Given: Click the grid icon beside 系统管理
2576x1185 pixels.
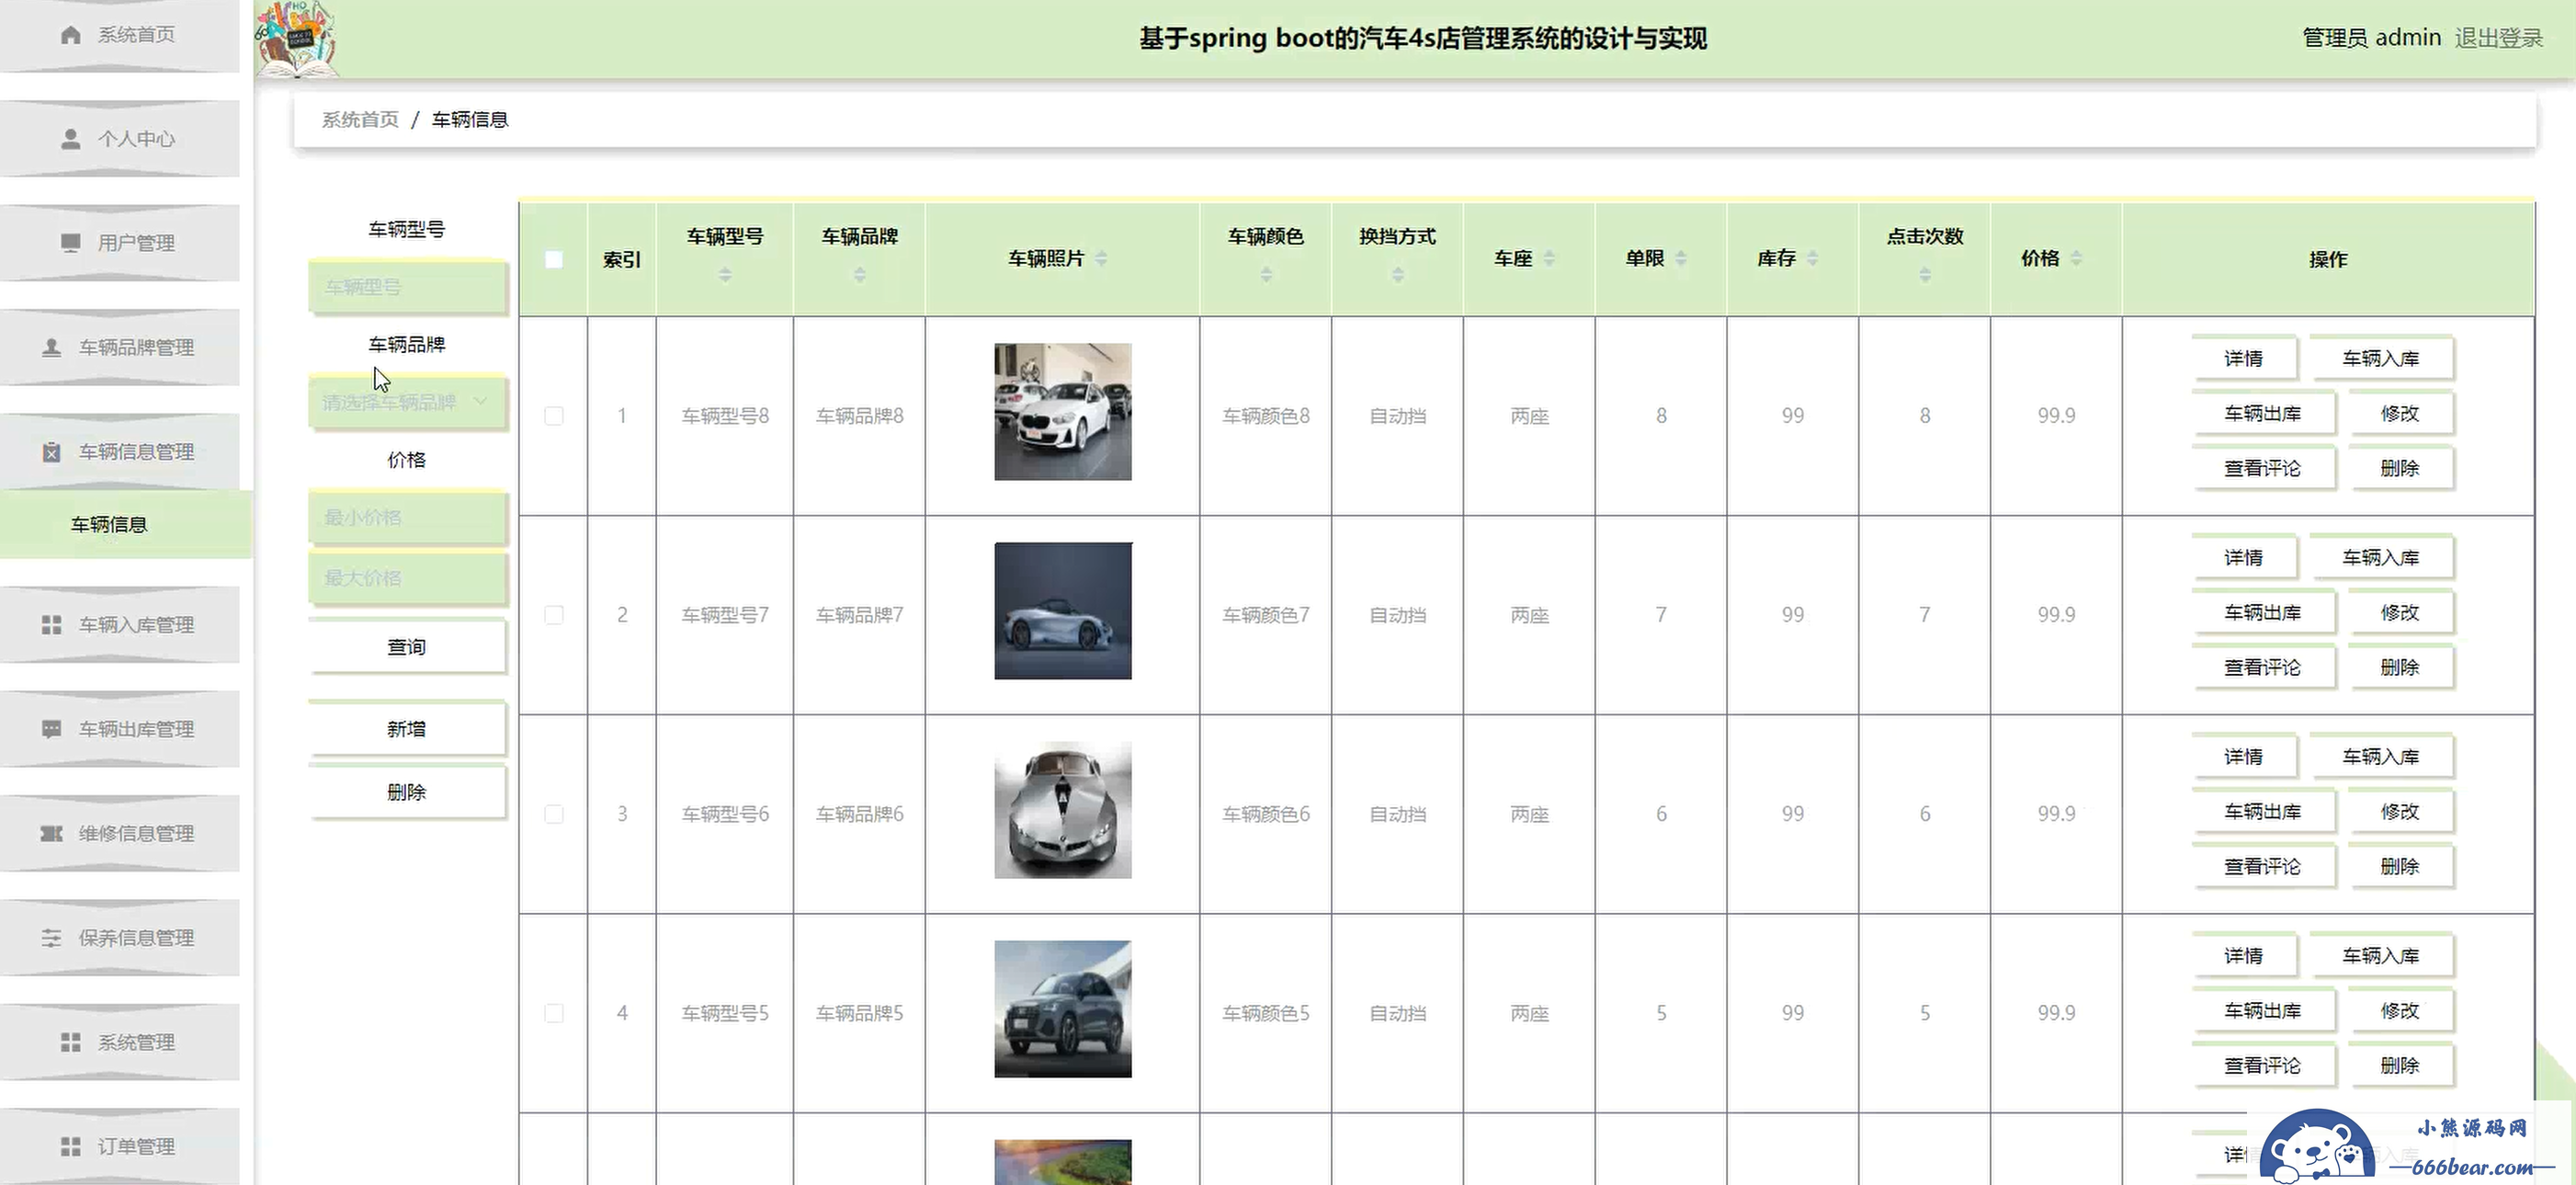Looking at the screenshot, I should tap(70, 1042).
